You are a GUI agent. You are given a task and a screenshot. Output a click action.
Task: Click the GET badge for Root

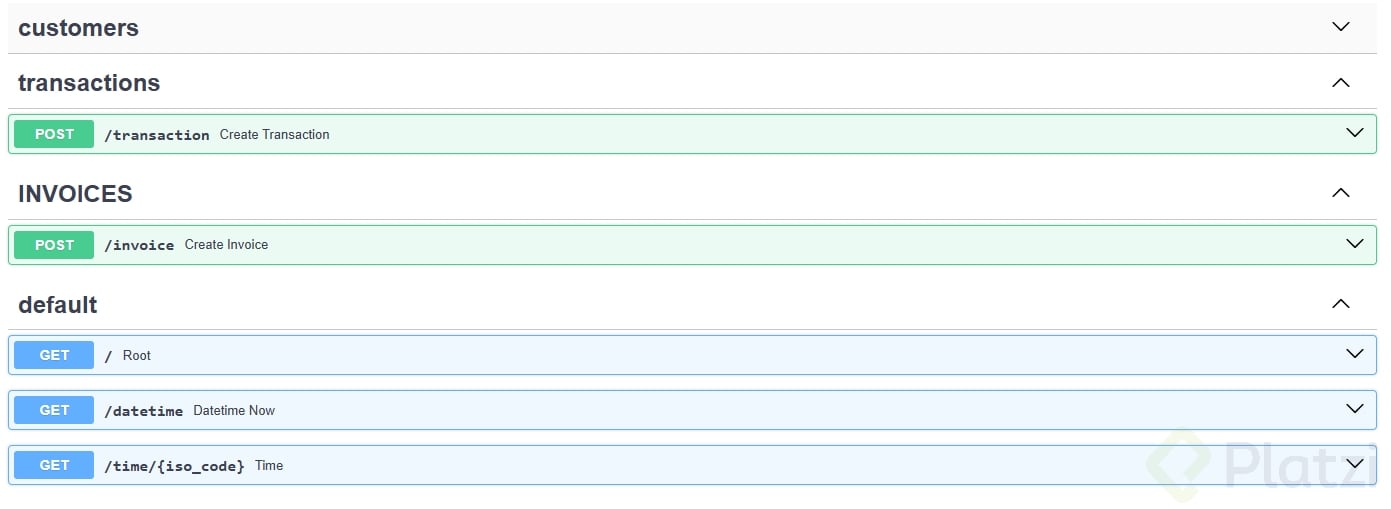(x=54, y=355)
